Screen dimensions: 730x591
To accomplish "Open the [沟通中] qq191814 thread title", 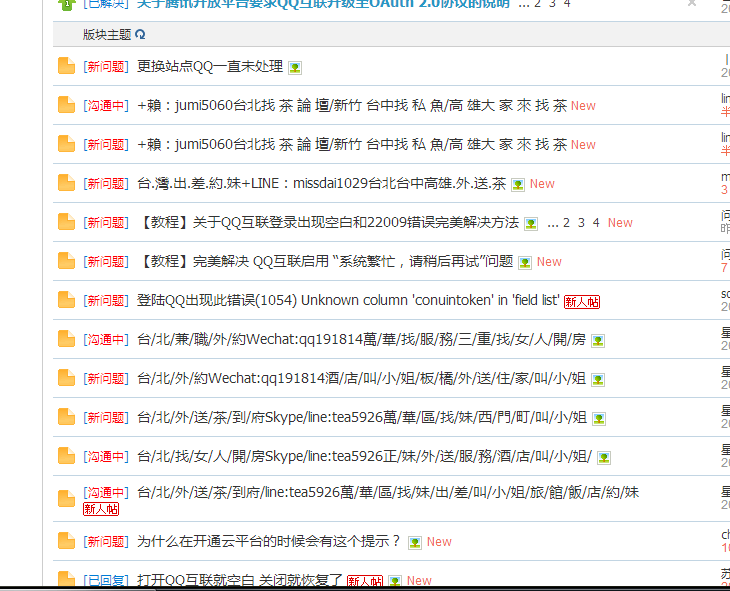I will click(361, 340).
